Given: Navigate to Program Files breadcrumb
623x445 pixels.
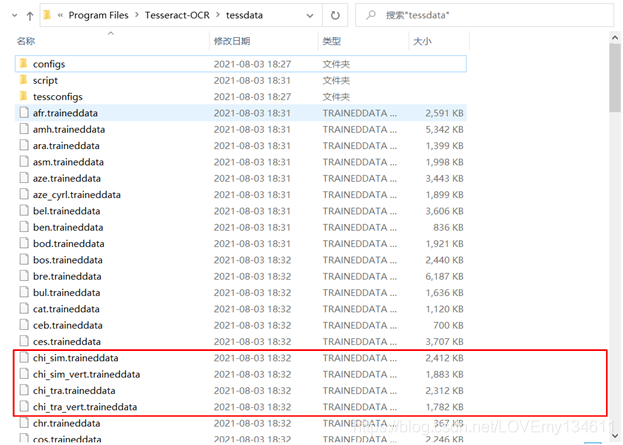Looking at the screenshot, I should coord(99,15).
